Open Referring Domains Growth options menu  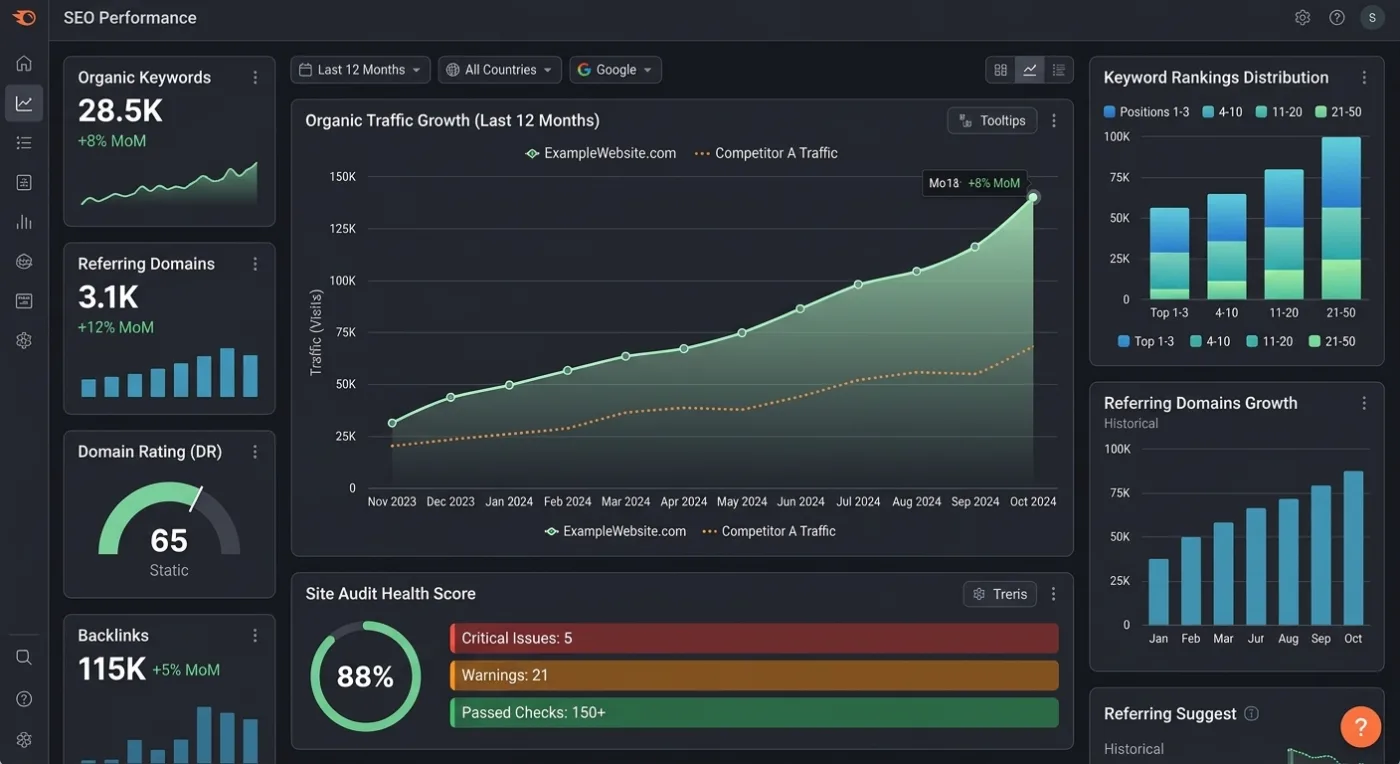click(x=1364, y=404)
